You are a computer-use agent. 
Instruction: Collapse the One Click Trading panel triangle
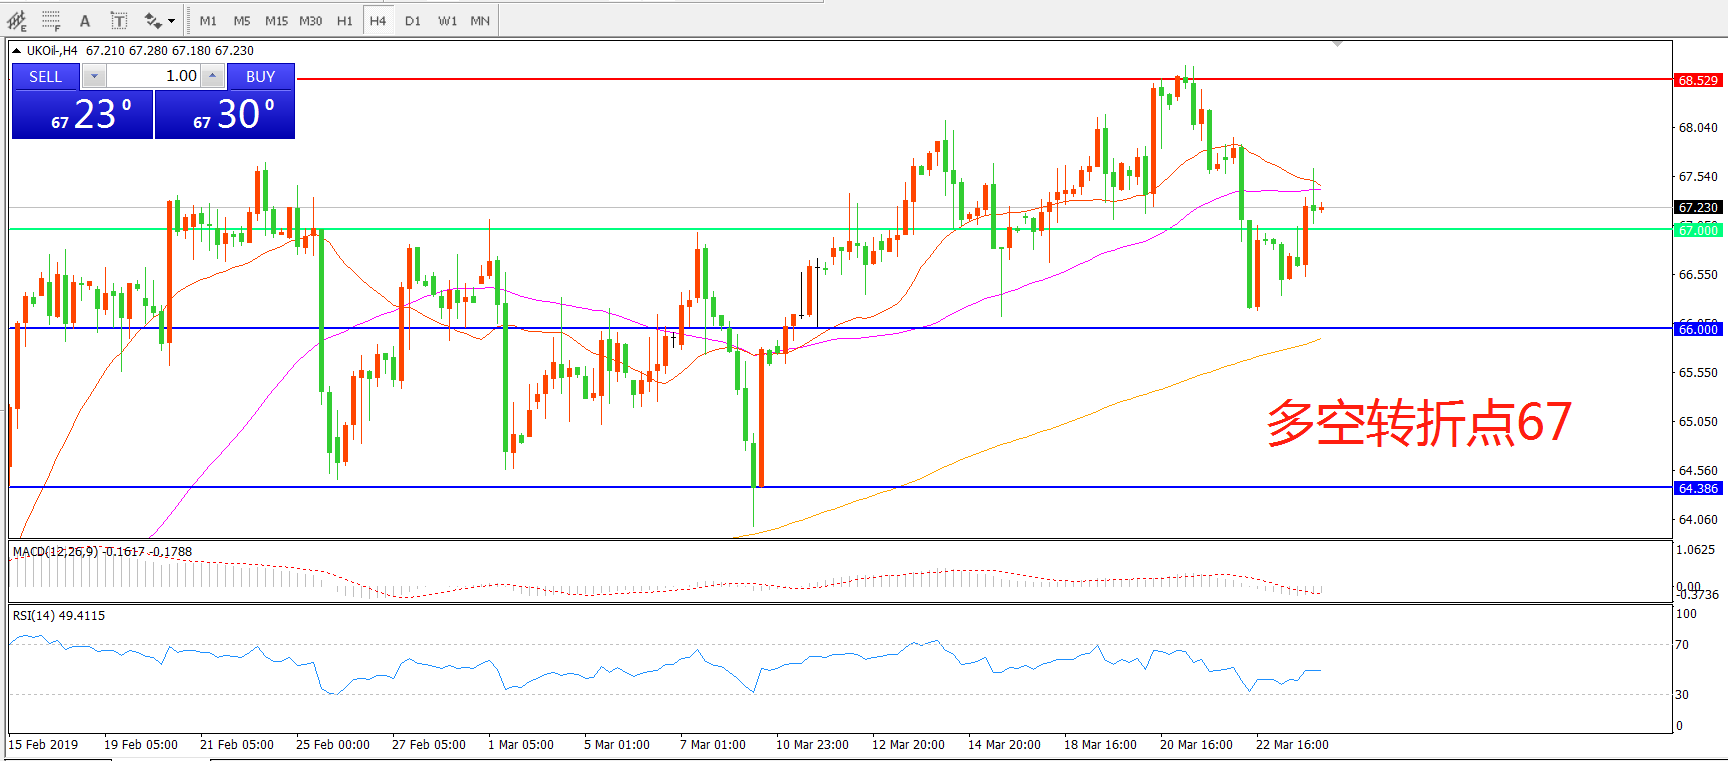pos(17,51)
